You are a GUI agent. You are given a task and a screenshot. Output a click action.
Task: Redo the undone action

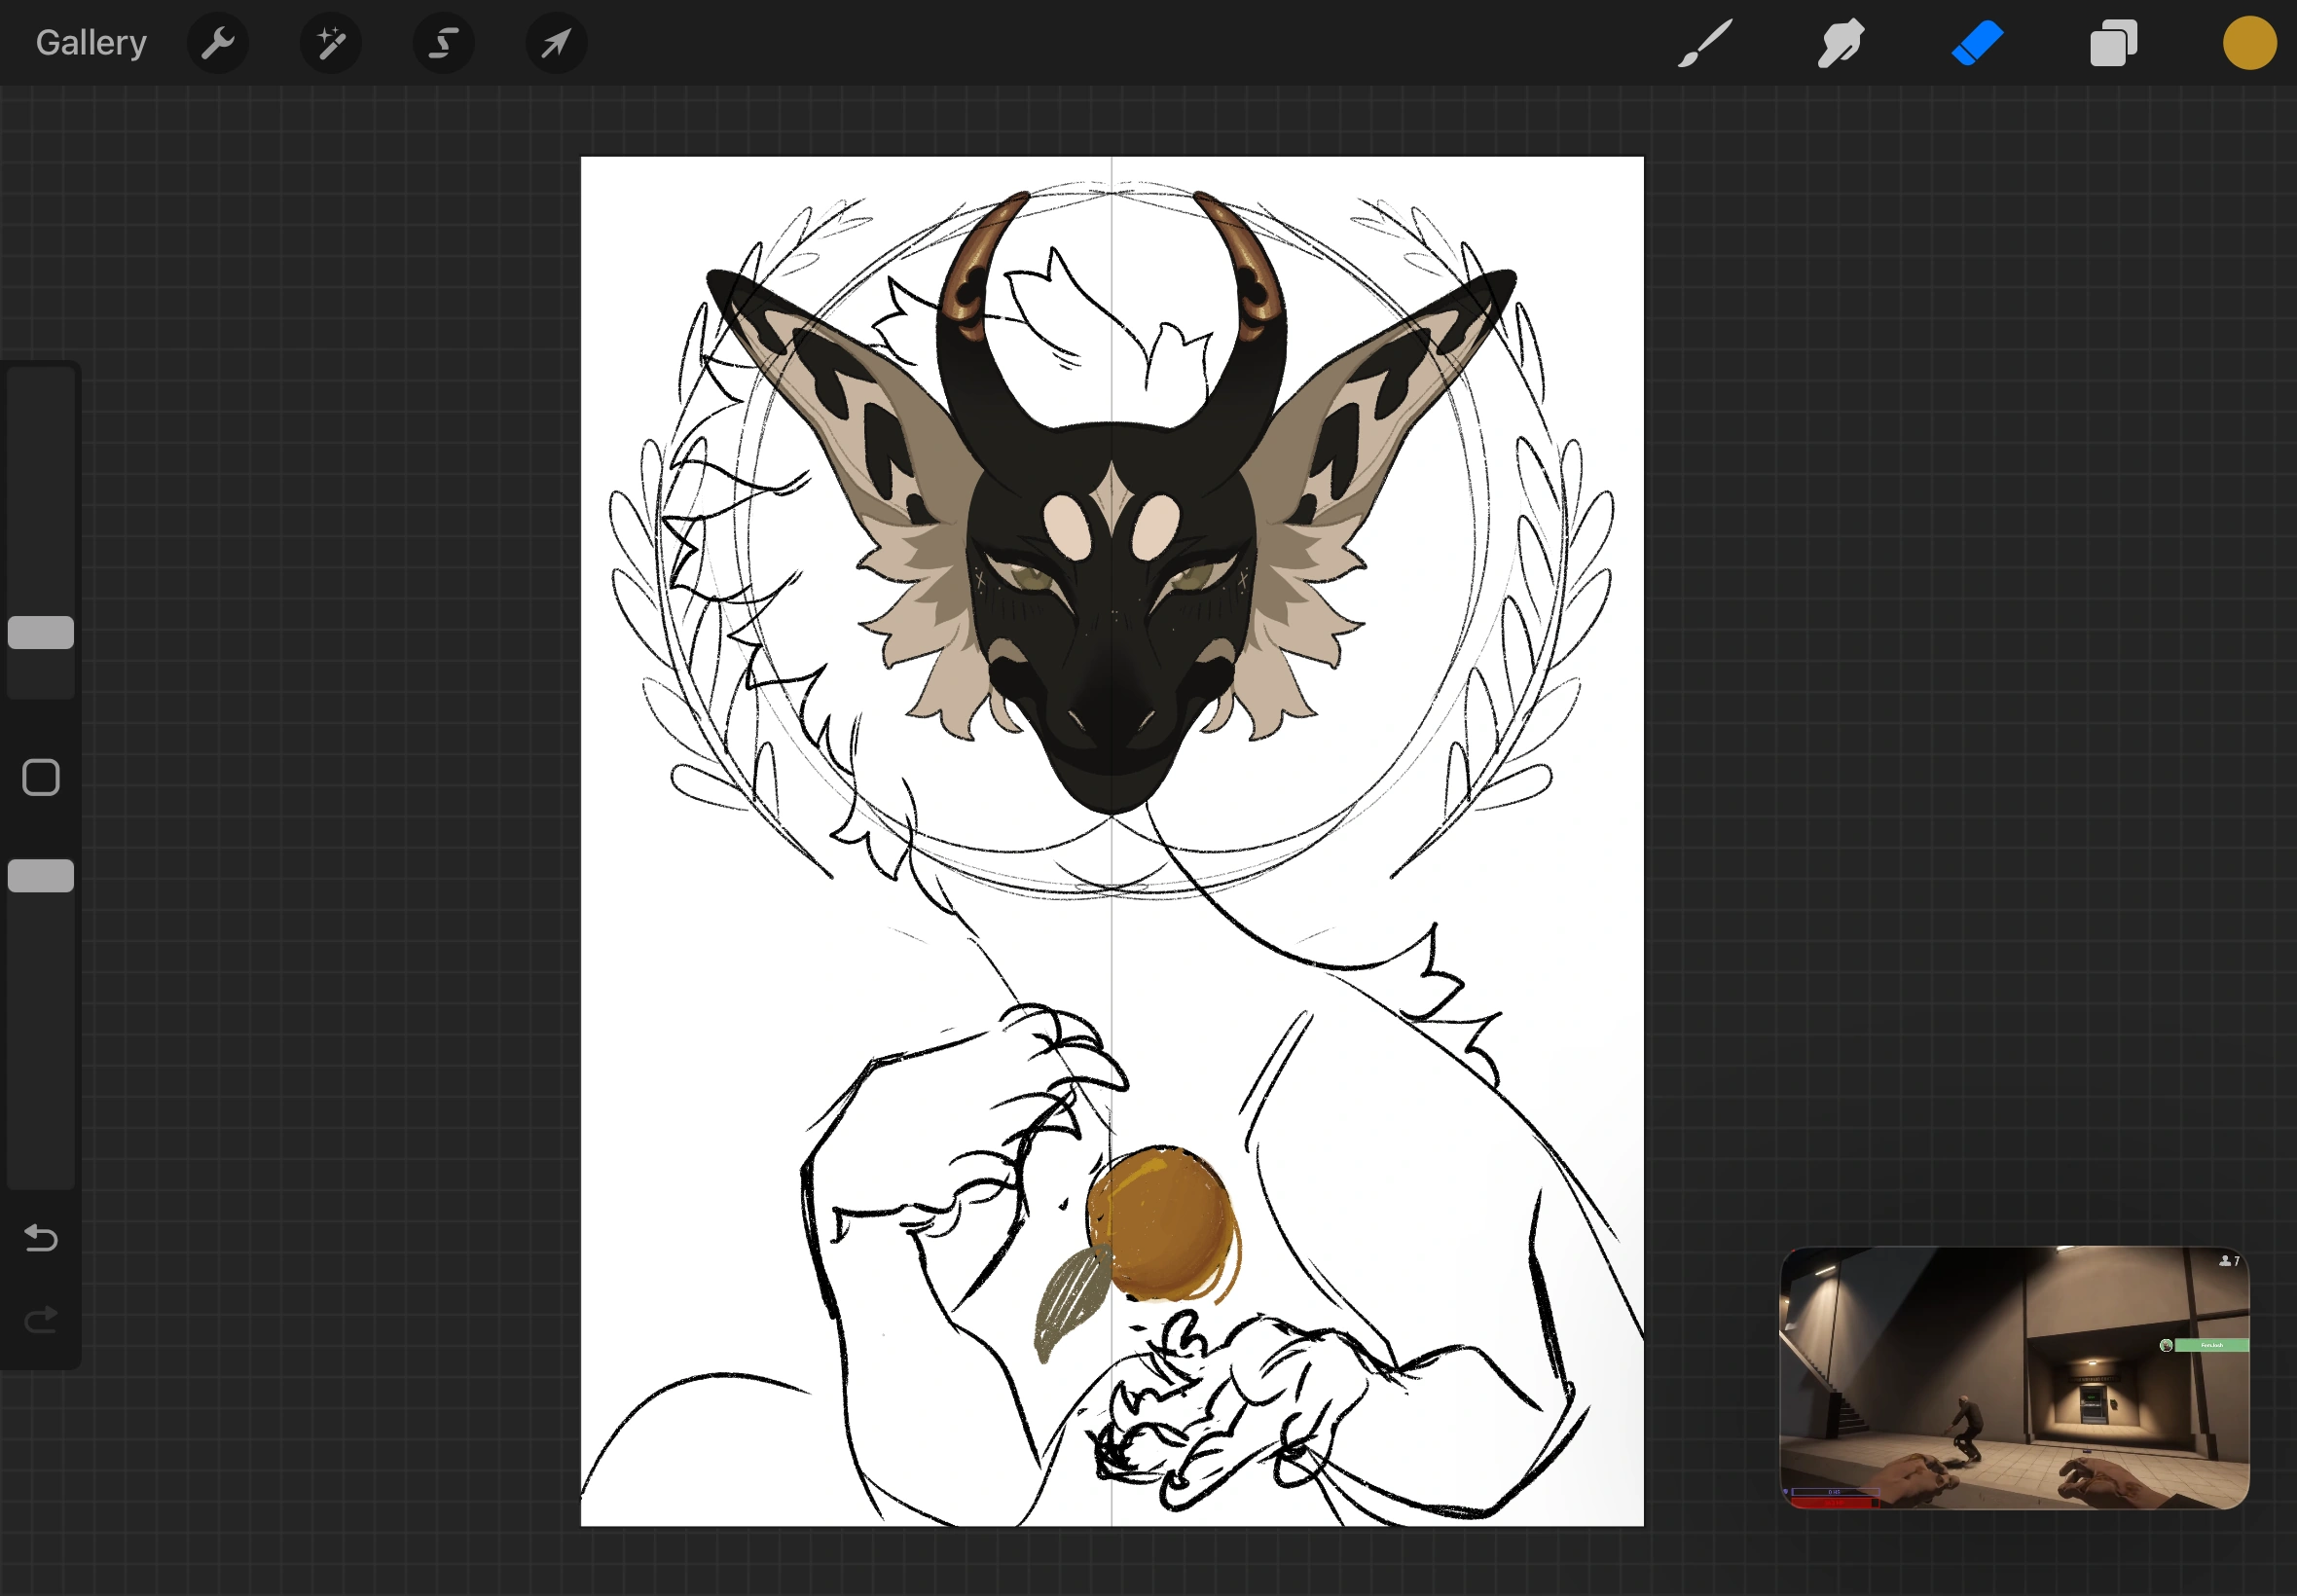[x=41, y=1320]
